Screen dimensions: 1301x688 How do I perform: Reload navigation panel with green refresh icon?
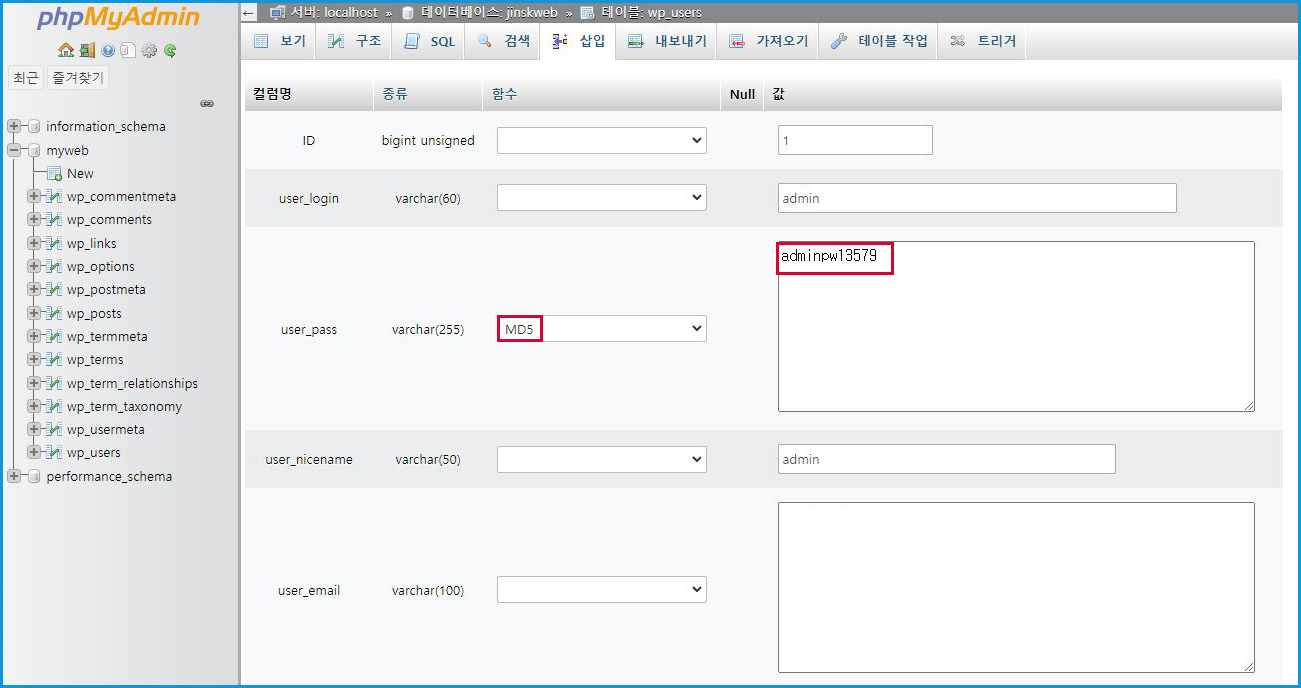[x=170, y=50]
